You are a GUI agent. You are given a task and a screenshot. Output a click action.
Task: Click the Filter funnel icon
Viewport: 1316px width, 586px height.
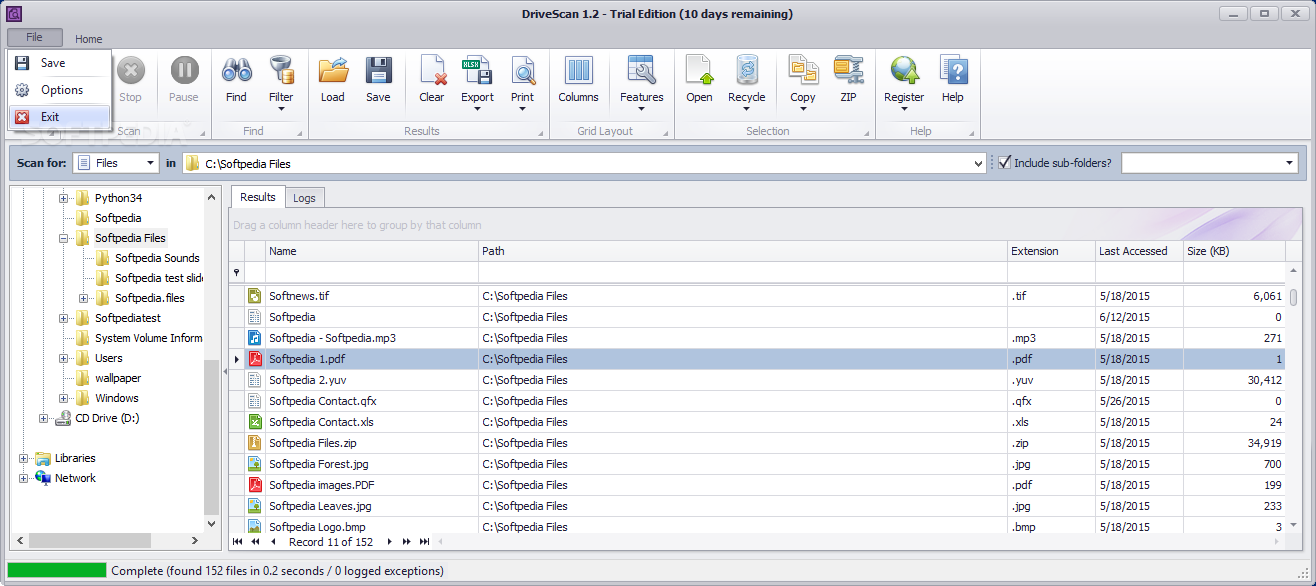[281, 70]
